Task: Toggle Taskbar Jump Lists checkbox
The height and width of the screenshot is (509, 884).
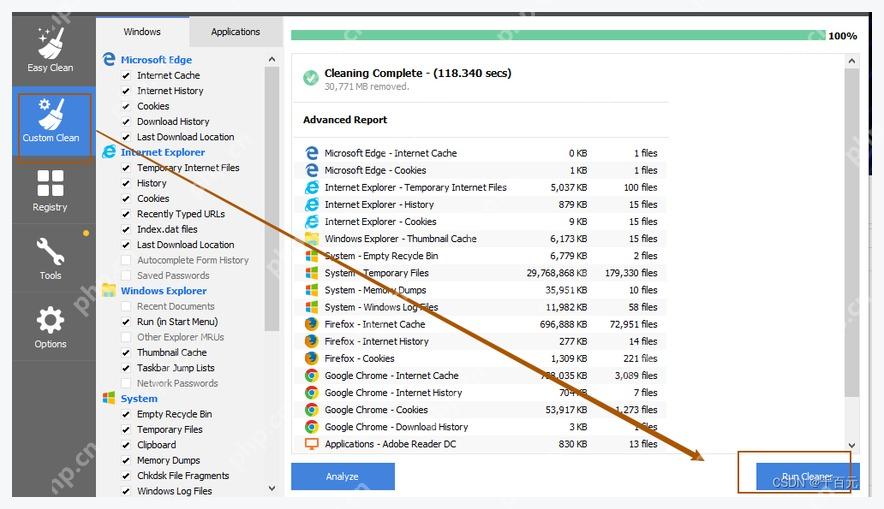Action: 126,368
